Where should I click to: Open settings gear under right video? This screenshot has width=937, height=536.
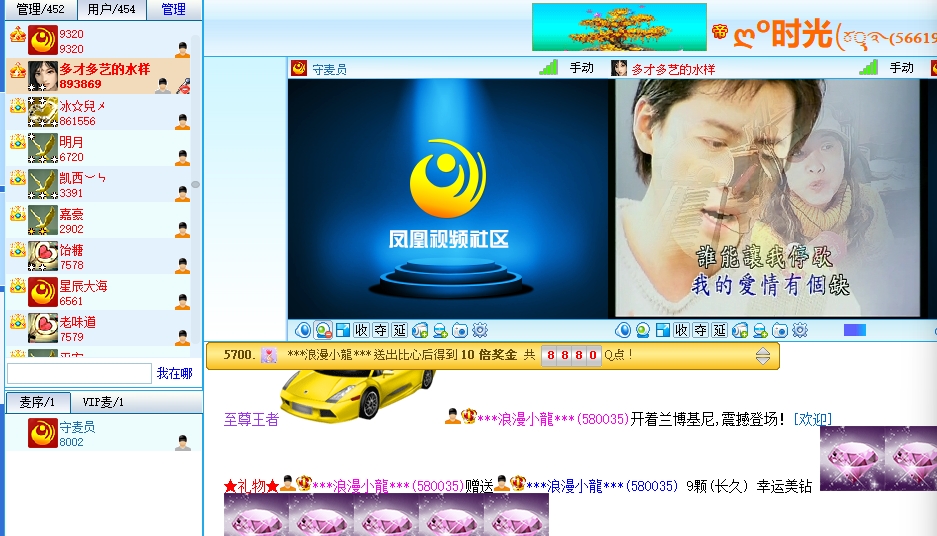pos(799,330)
